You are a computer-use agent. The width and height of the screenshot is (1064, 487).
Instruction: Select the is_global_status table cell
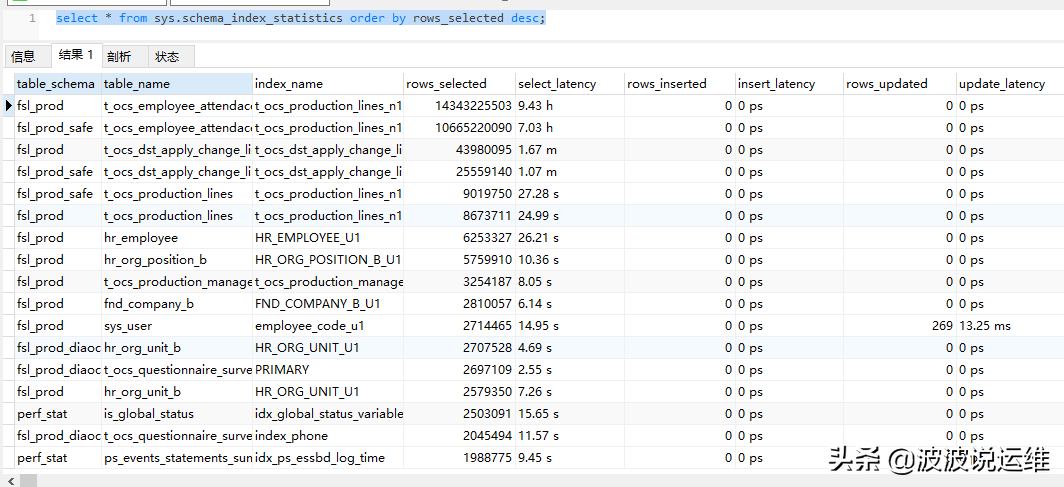click(x=177, y=414)
